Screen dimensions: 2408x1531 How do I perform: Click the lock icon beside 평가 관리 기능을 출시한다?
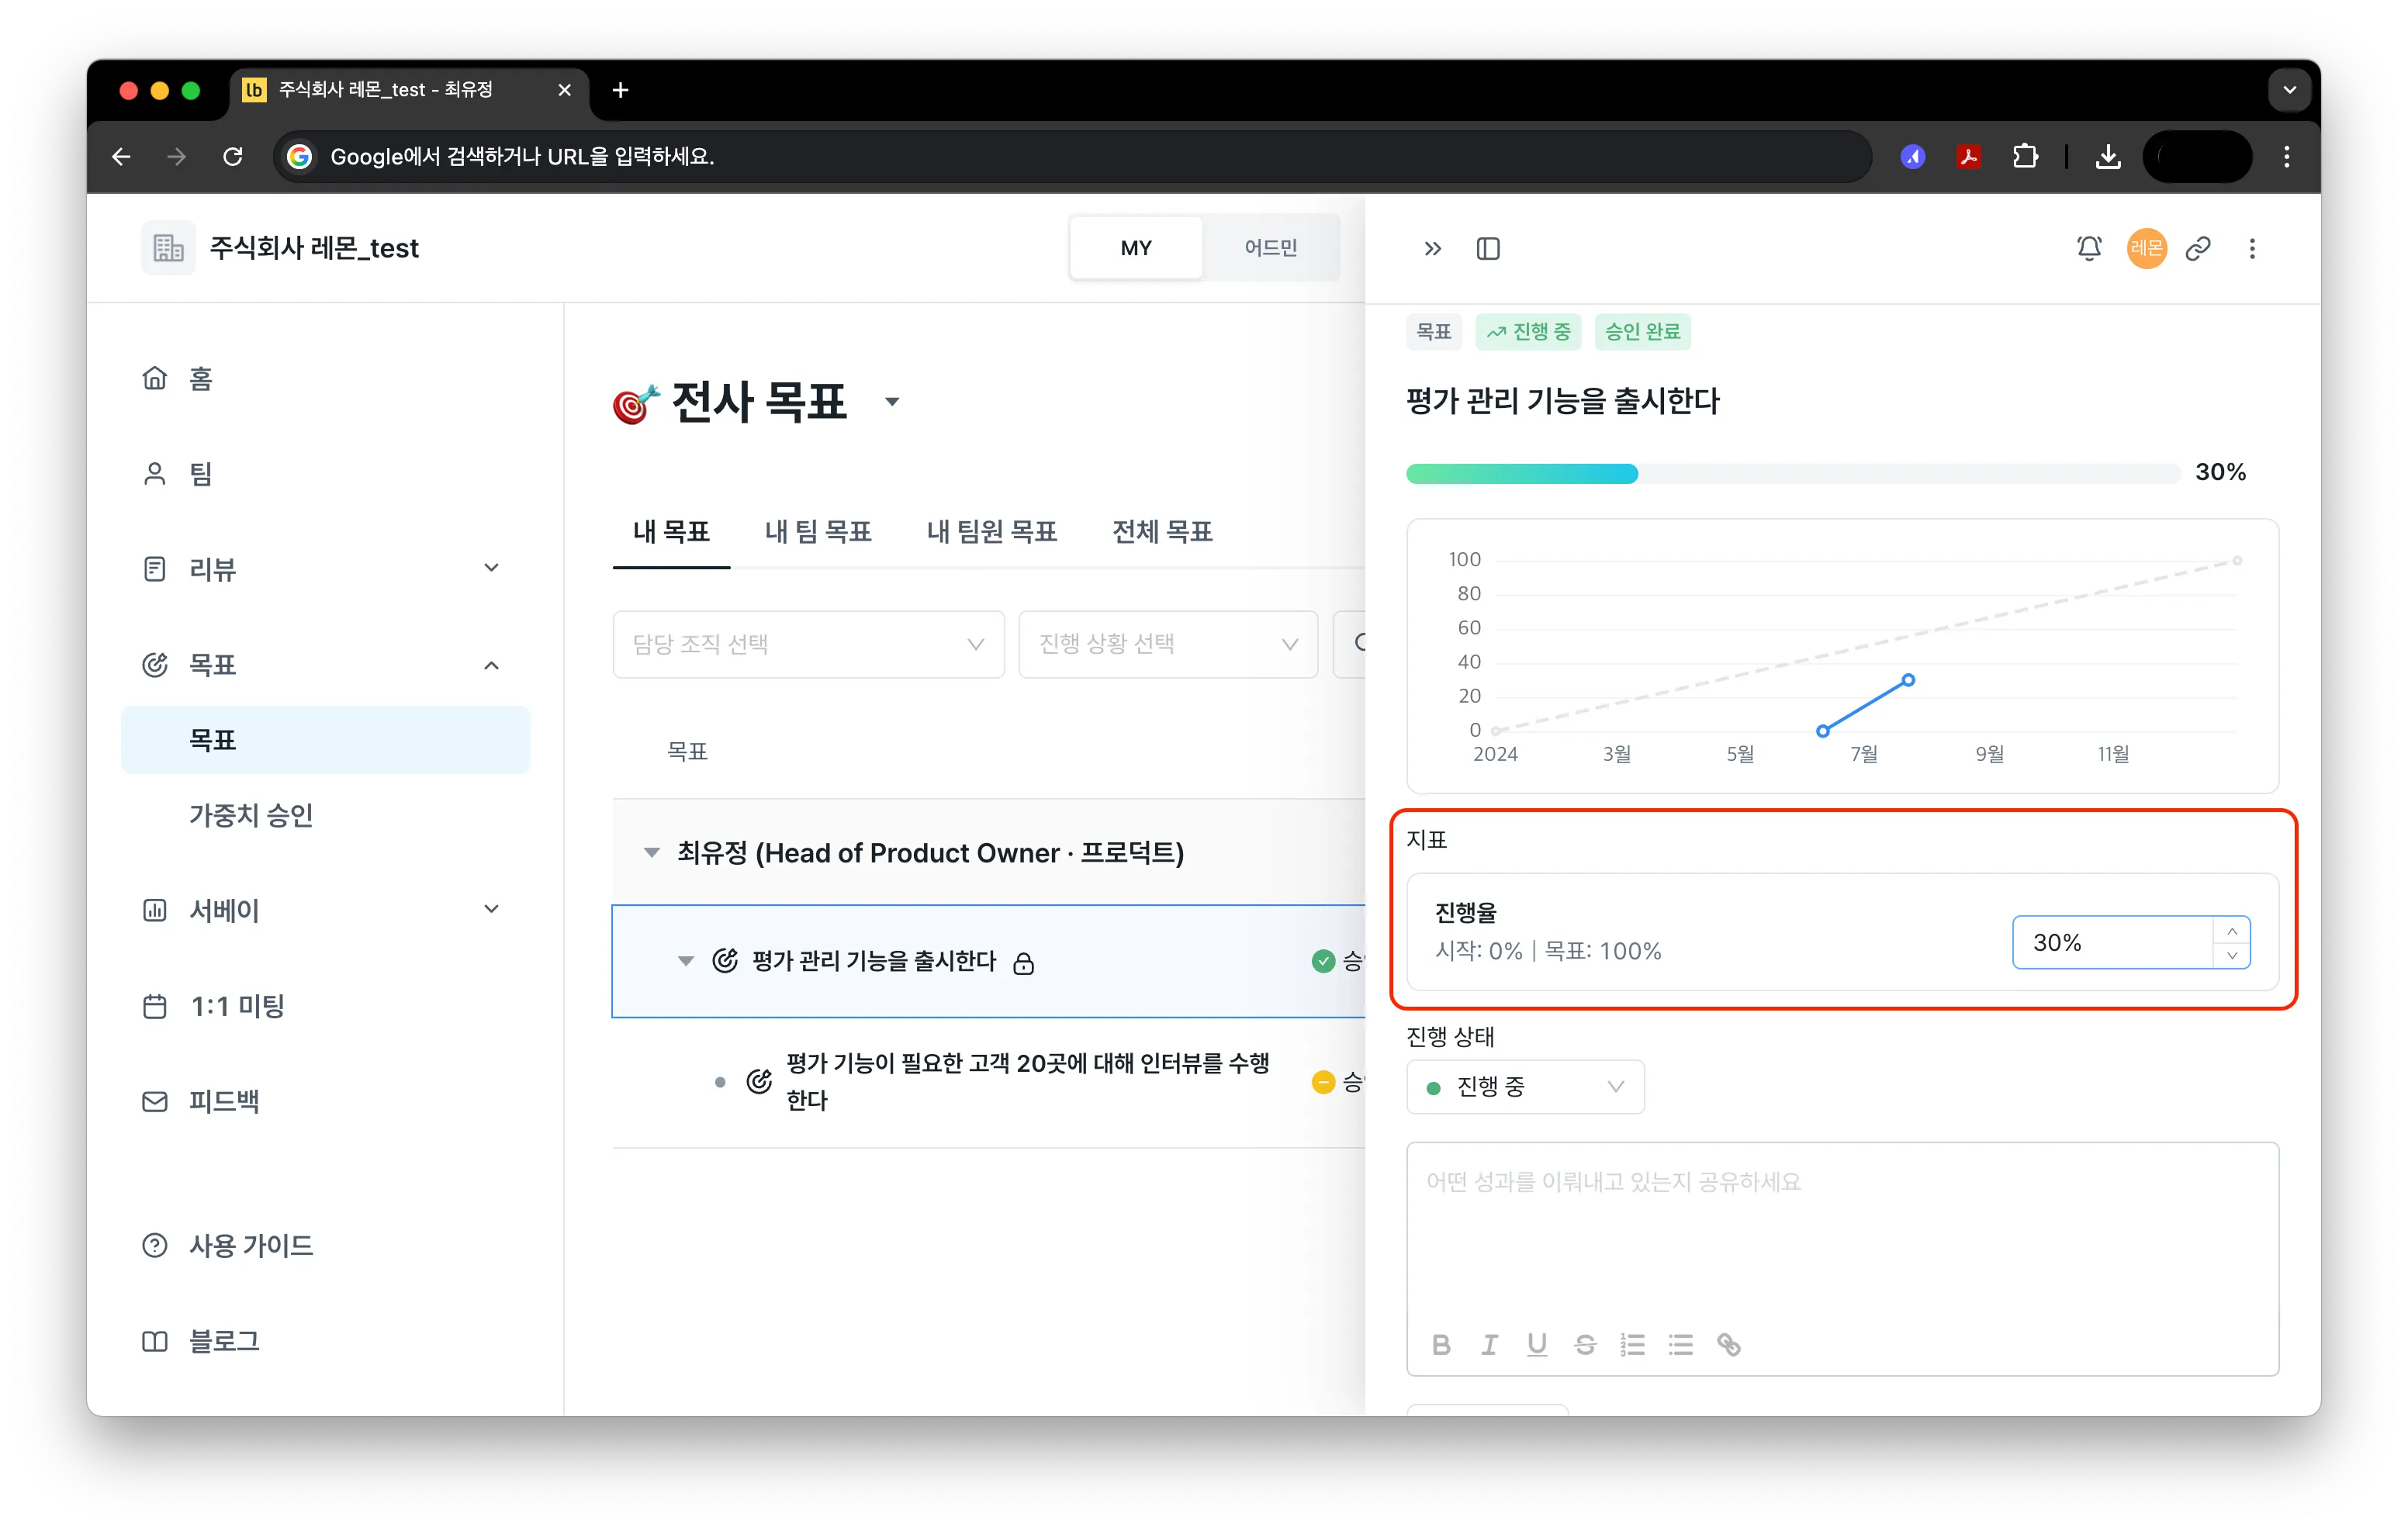coord(1023,963)
